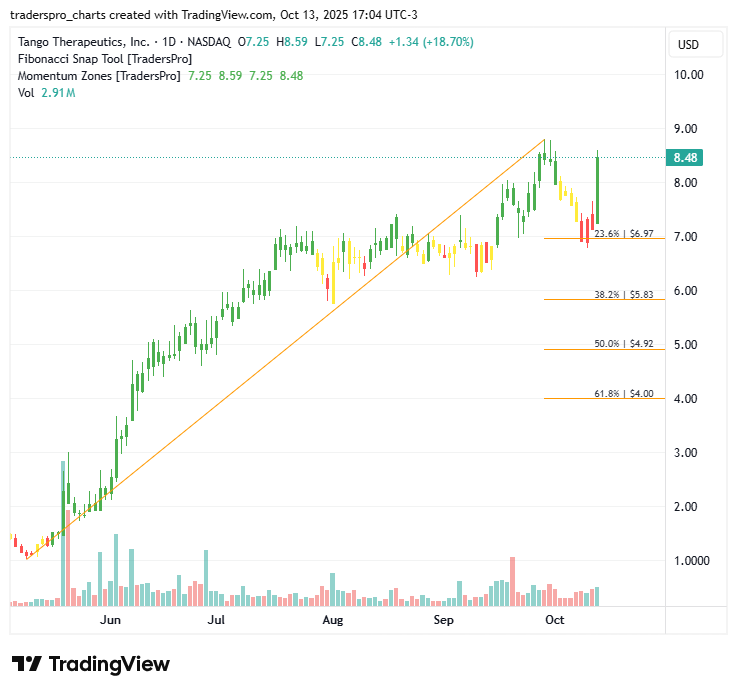Viewport: 737px width, 694px height.
Task: Click the Aug label on time axis
Action: click(333, 620)
